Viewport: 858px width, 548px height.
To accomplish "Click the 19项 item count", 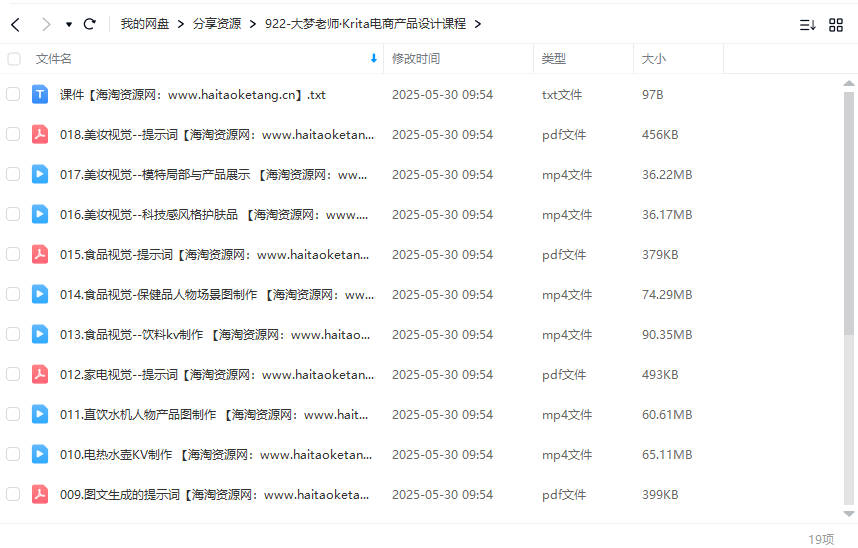I will tap(821, 539).
